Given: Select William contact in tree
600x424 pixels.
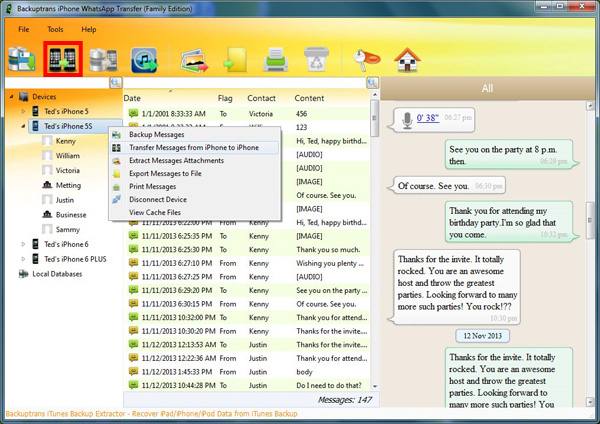Looking at the screenshot, I should pyautogui.click(x=68, y=155).
